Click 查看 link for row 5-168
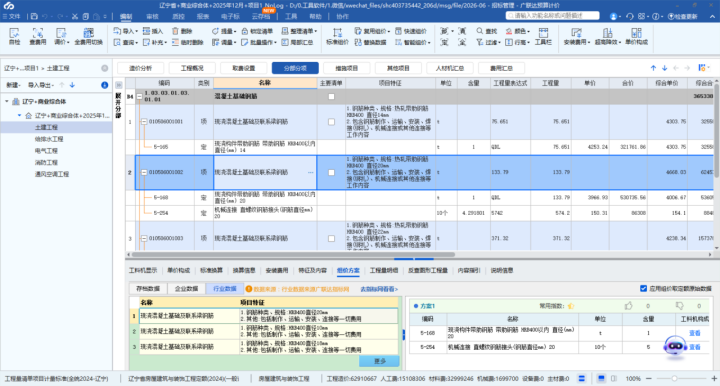The image size is (720, 386). coord(694,333)
